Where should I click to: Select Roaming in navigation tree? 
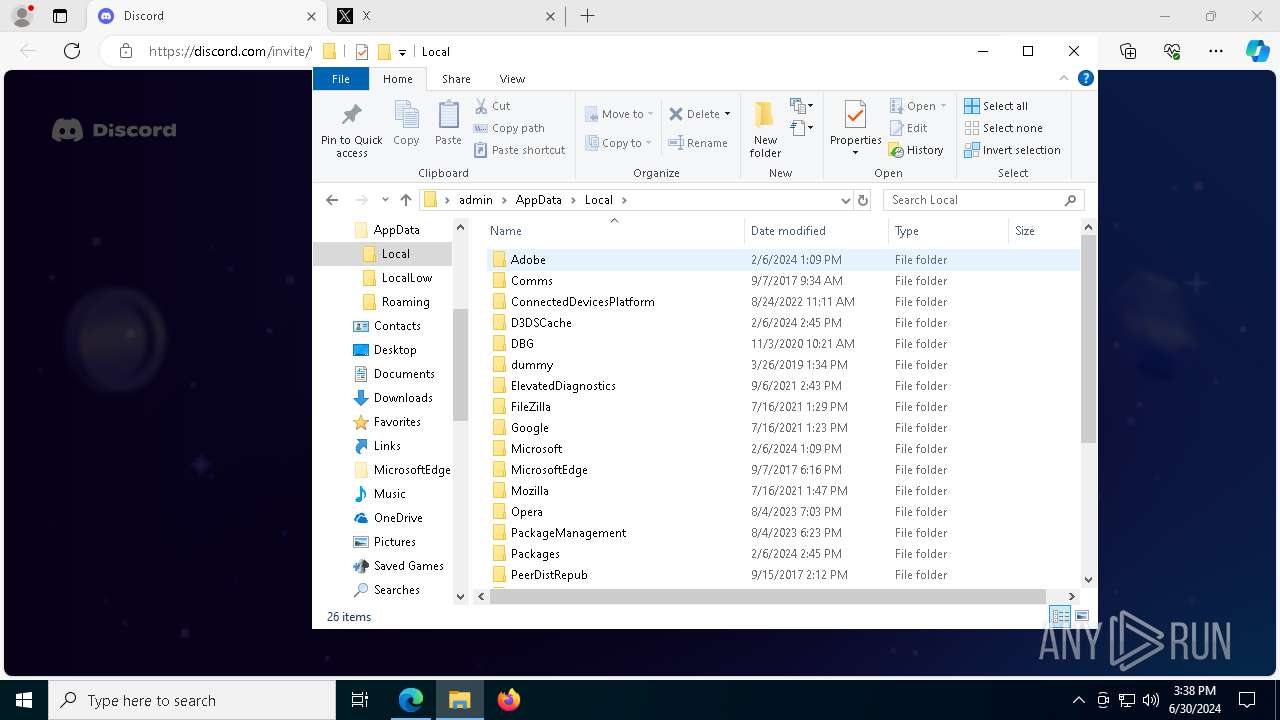click(x=405, y=302)
